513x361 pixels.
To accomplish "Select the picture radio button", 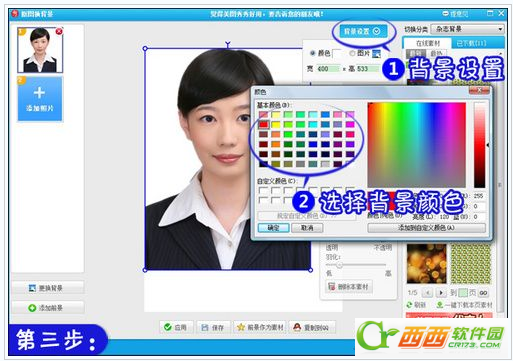I will [x=352, y=53].
